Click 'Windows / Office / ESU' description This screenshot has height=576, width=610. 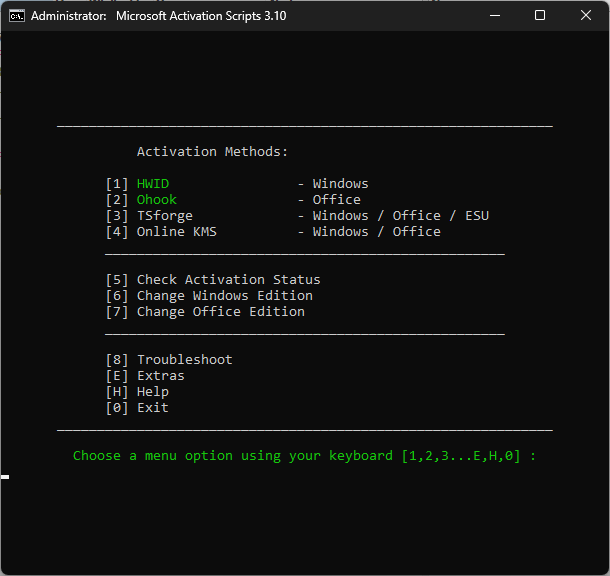[x=401, y=215]
